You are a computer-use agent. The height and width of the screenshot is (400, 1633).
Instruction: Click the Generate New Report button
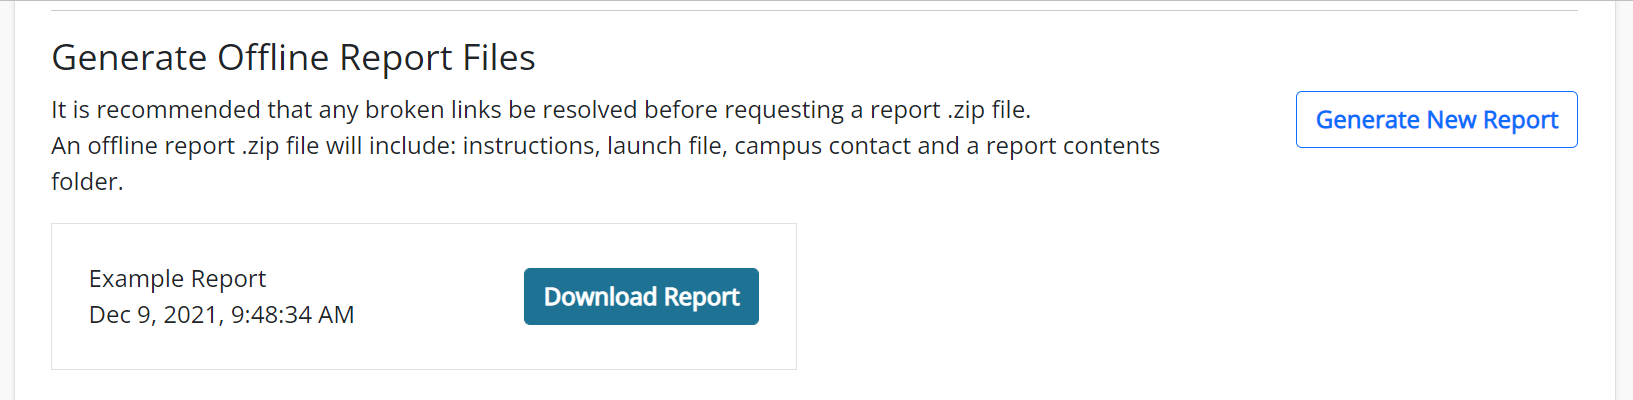[1436, 120]
